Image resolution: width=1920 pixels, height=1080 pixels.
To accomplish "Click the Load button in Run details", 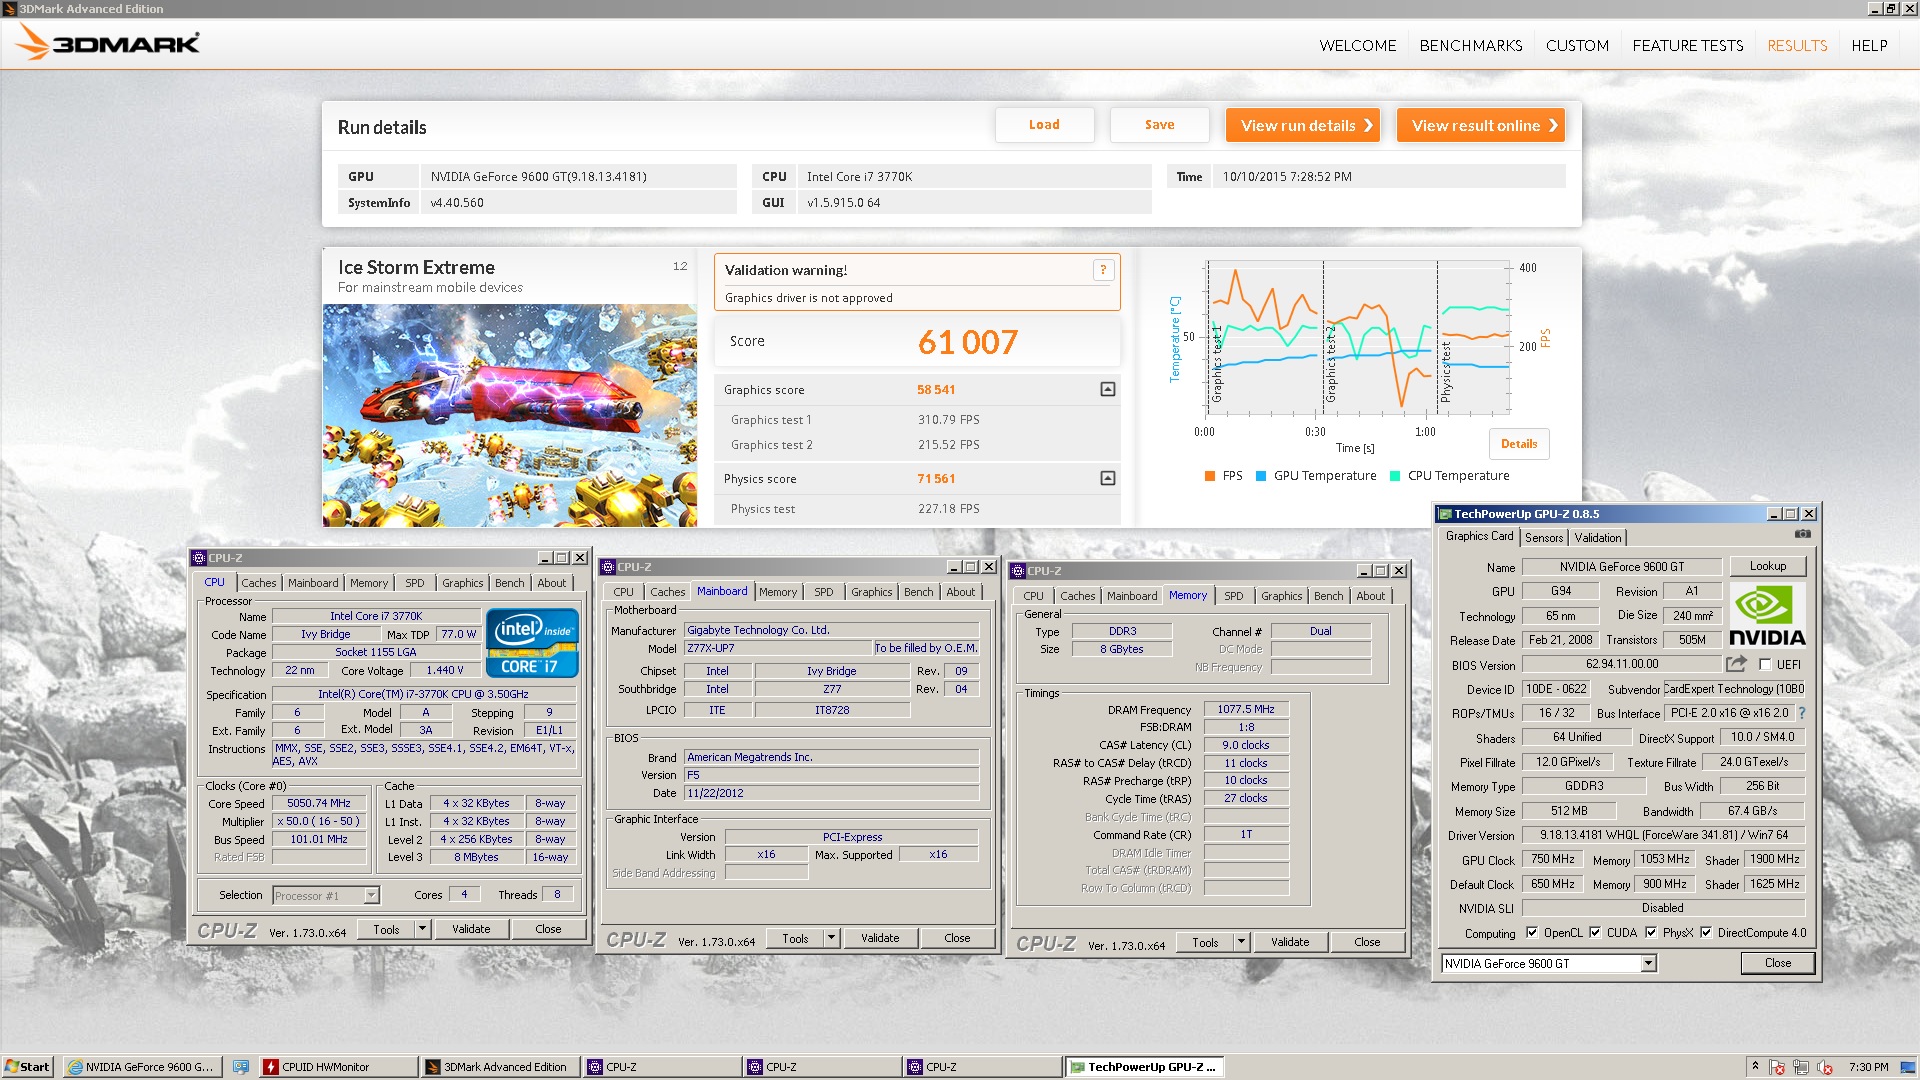I will point(1044,125).
